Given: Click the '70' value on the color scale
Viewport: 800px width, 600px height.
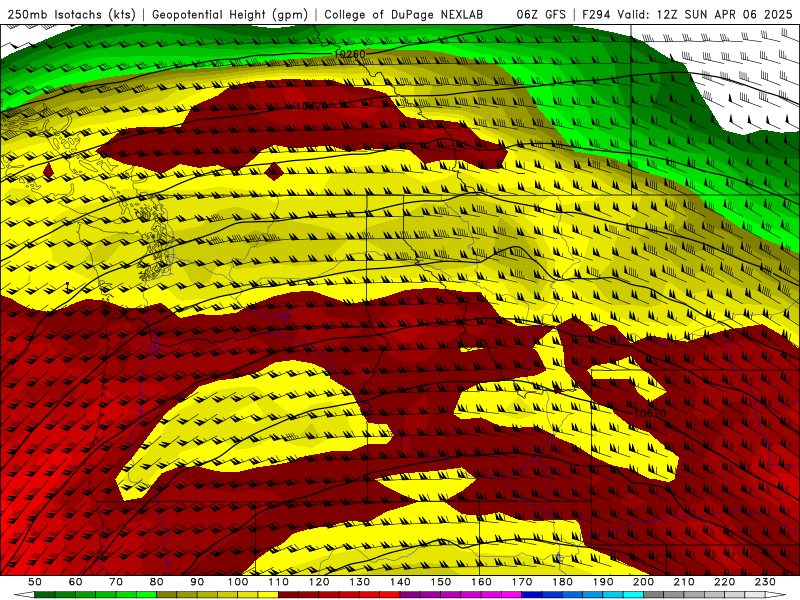Looking at the screenshot, I should pos(116,582).
